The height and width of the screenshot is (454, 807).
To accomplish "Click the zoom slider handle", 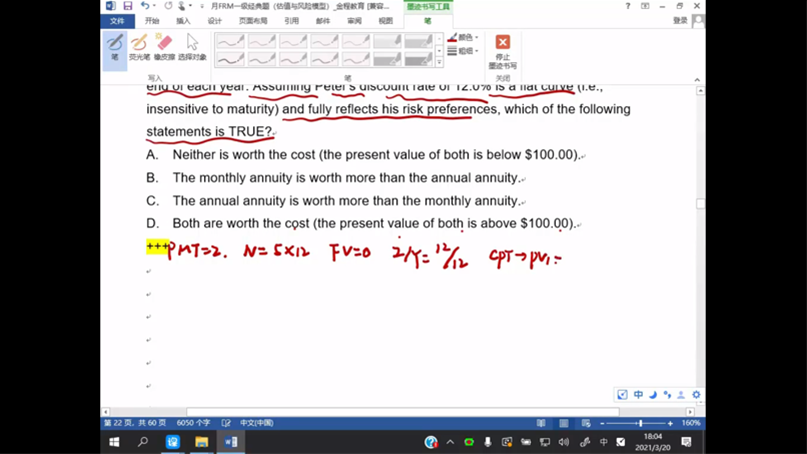I will click(x=640, y=423).
